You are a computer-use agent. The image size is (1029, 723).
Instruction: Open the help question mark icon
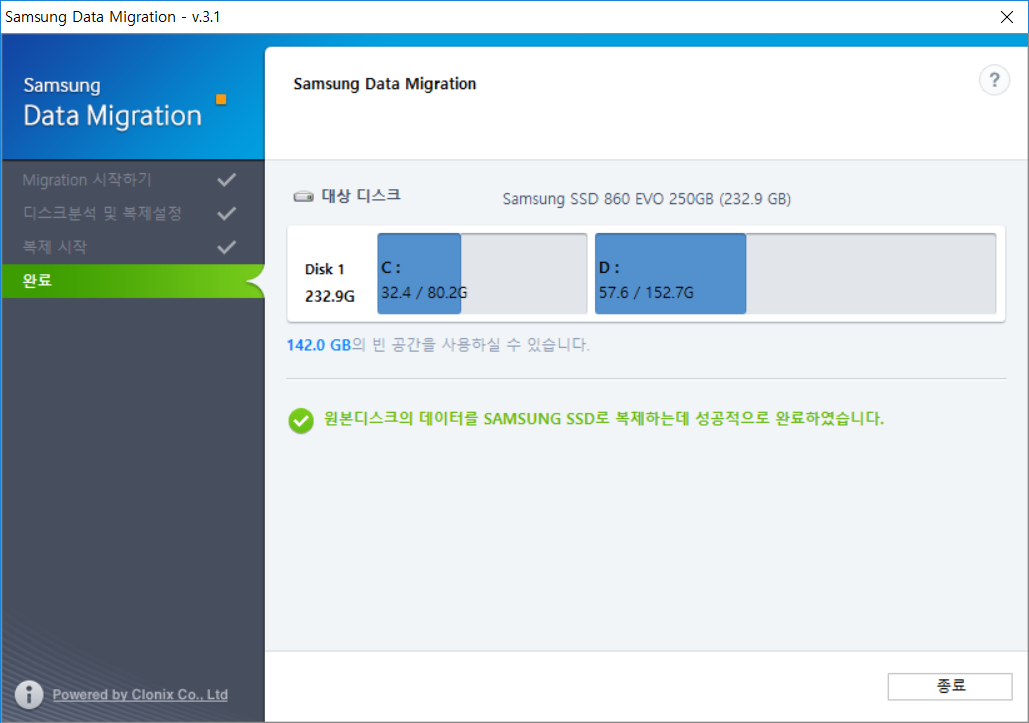click(994, 81)
